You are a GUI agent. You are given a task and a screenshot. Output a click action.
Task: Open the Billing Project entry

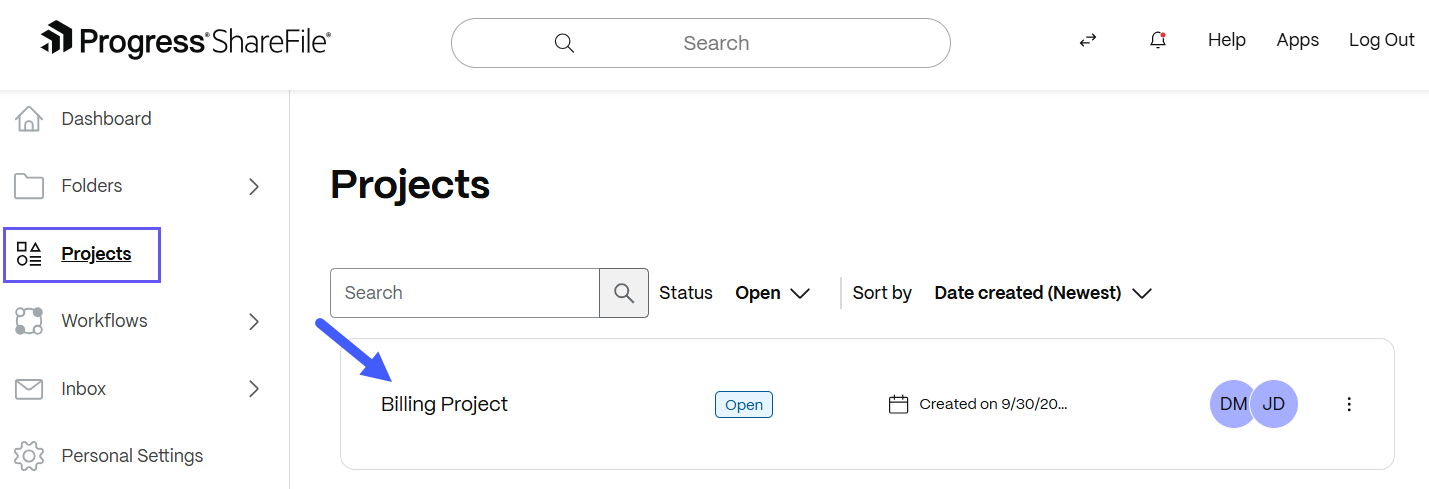point(444,404)
